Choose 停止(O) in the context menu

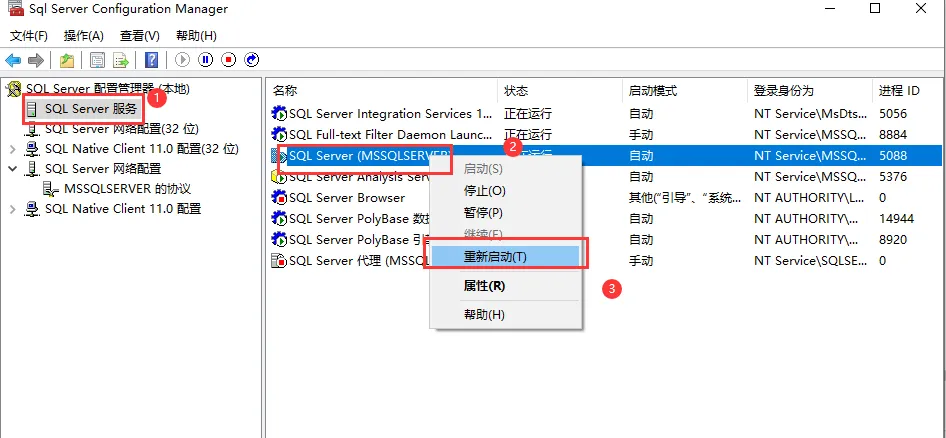pos(485,190)
